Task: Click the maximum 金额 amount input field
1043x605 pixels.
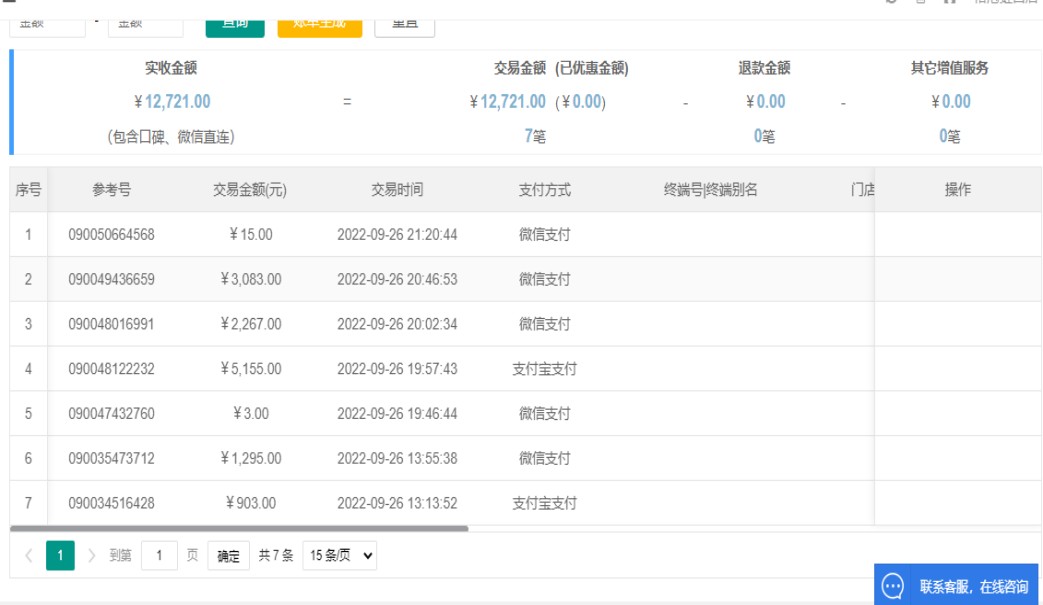Action: click(145, 22)
